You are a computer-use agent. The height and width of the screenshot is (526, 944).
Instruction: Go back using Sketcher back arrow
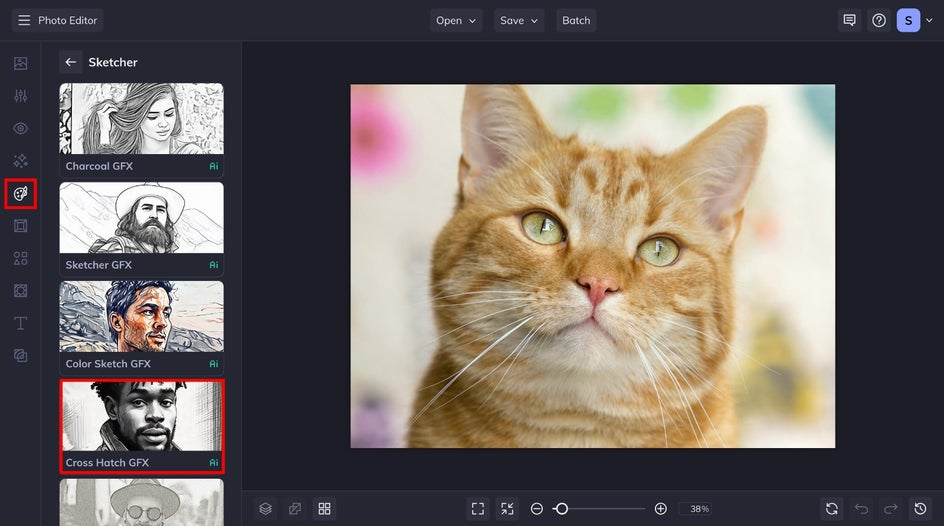[70, 62]
